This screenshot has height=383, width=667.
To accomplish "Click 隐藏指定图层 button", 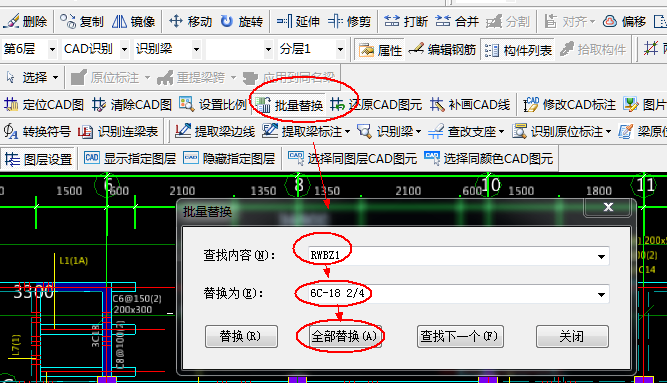I will [229, 159].
